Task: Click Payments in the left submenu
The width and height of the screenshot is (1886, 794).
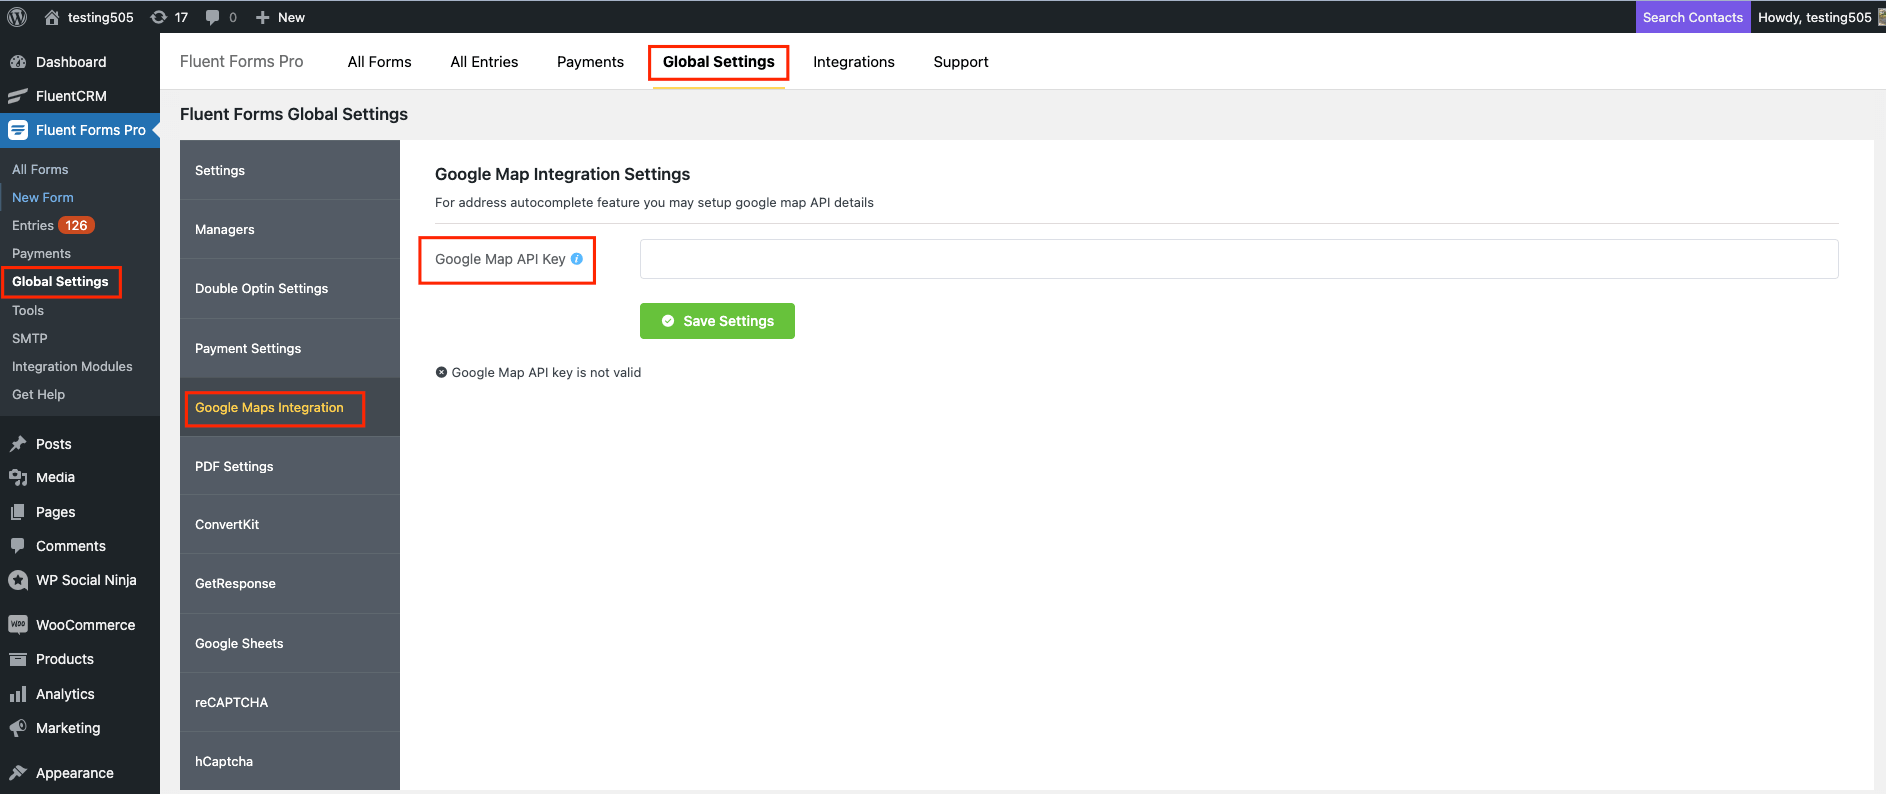Action: [x=41, y=254]
